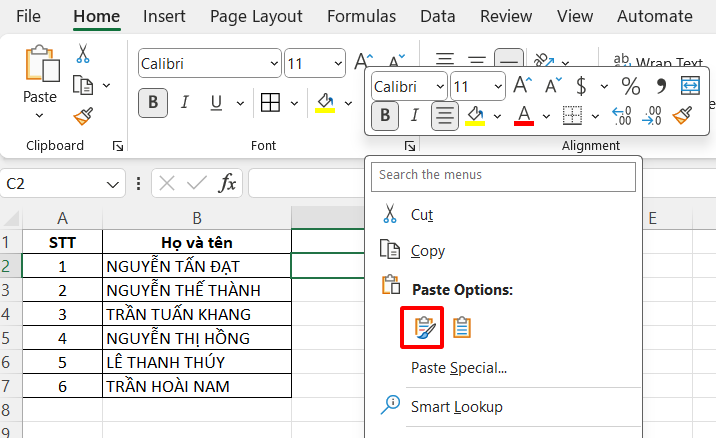Open the ribbon font size 11 dropdown

click(x=338, y=63)
